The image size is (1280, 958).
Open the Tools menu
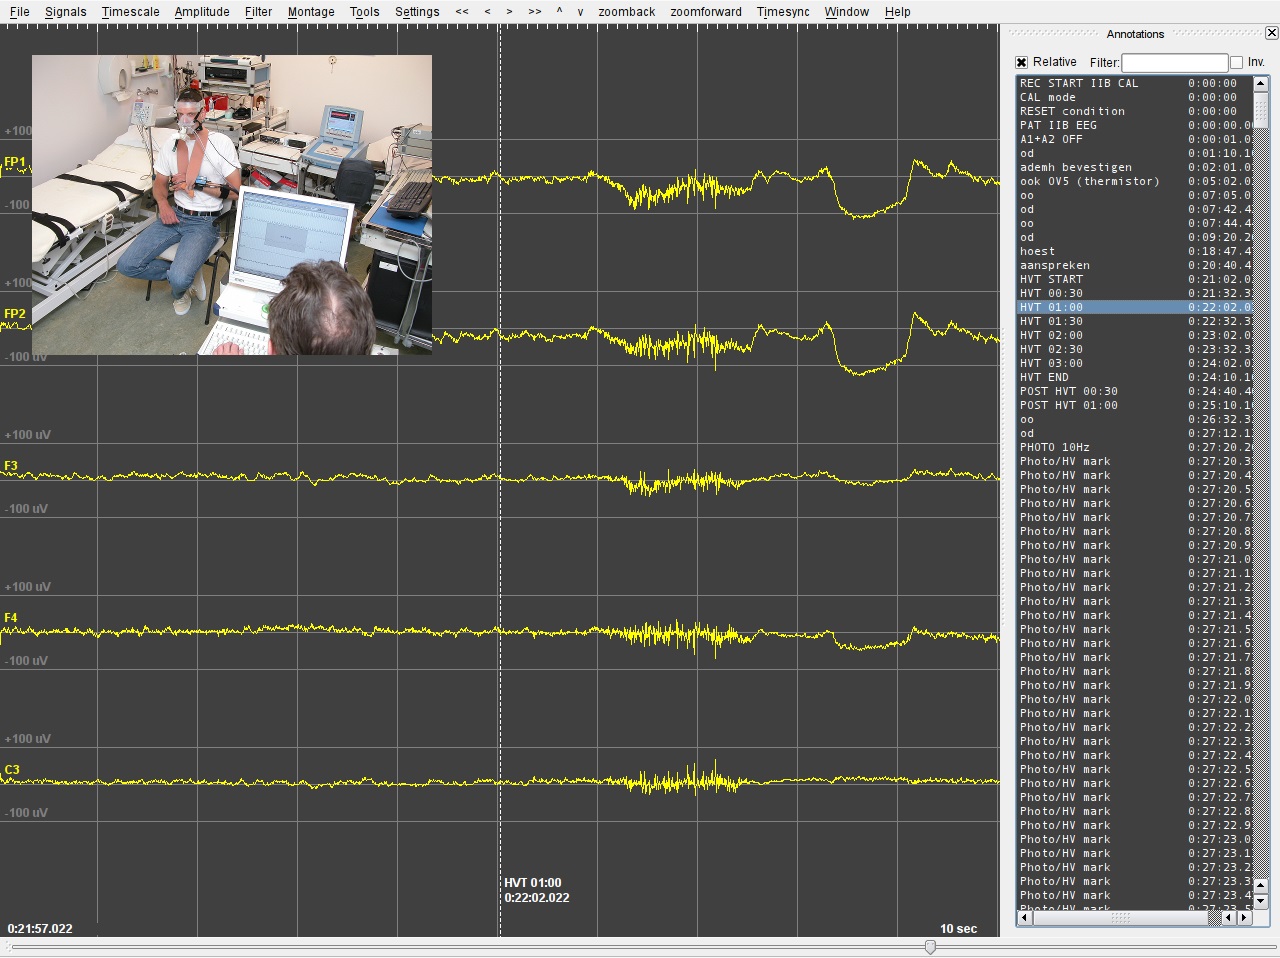[364, 12]
